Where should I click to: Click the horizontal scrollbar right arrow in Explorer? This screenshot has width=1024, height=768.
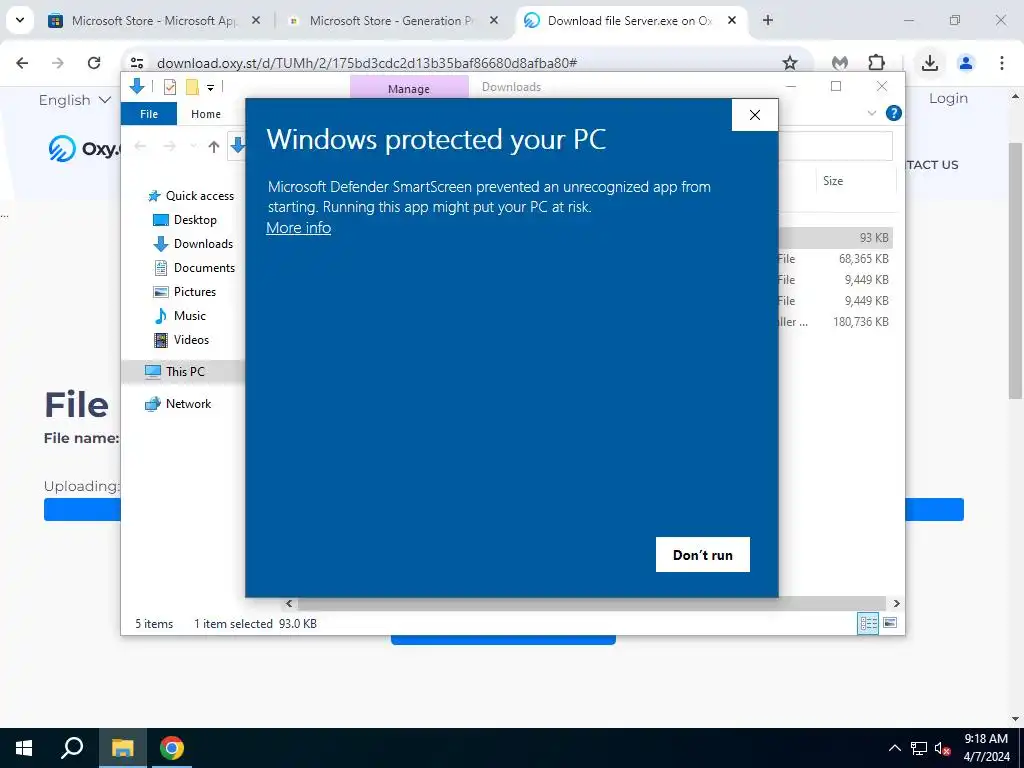coord(896,603)
